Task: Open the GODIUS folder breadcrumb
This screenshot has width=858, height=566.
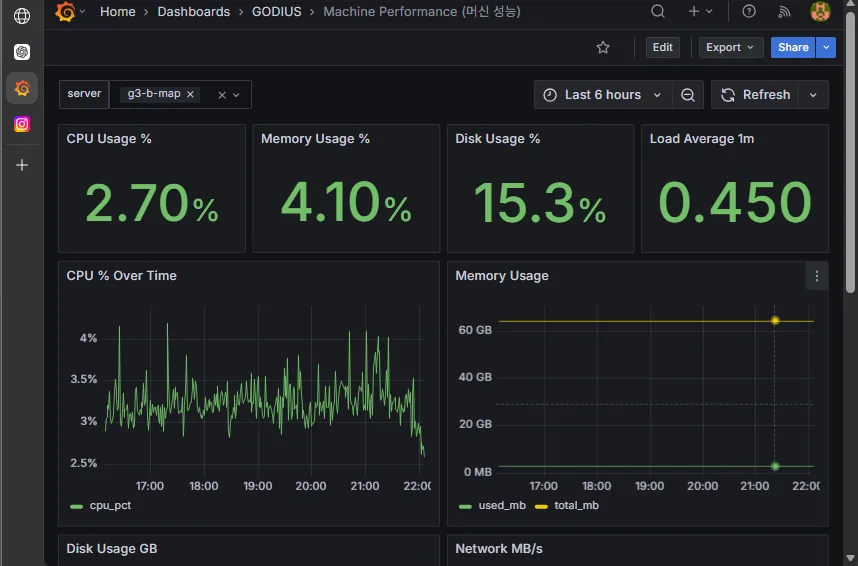Action: click(x=276, y=11)
